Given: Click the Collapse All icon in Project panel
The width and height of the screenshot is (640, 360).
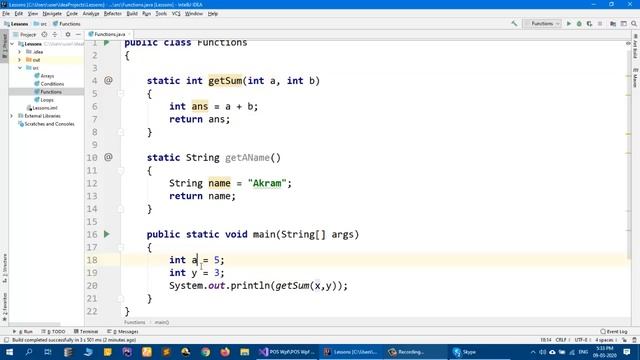Looking at the screenshot, I should [54, 35].
